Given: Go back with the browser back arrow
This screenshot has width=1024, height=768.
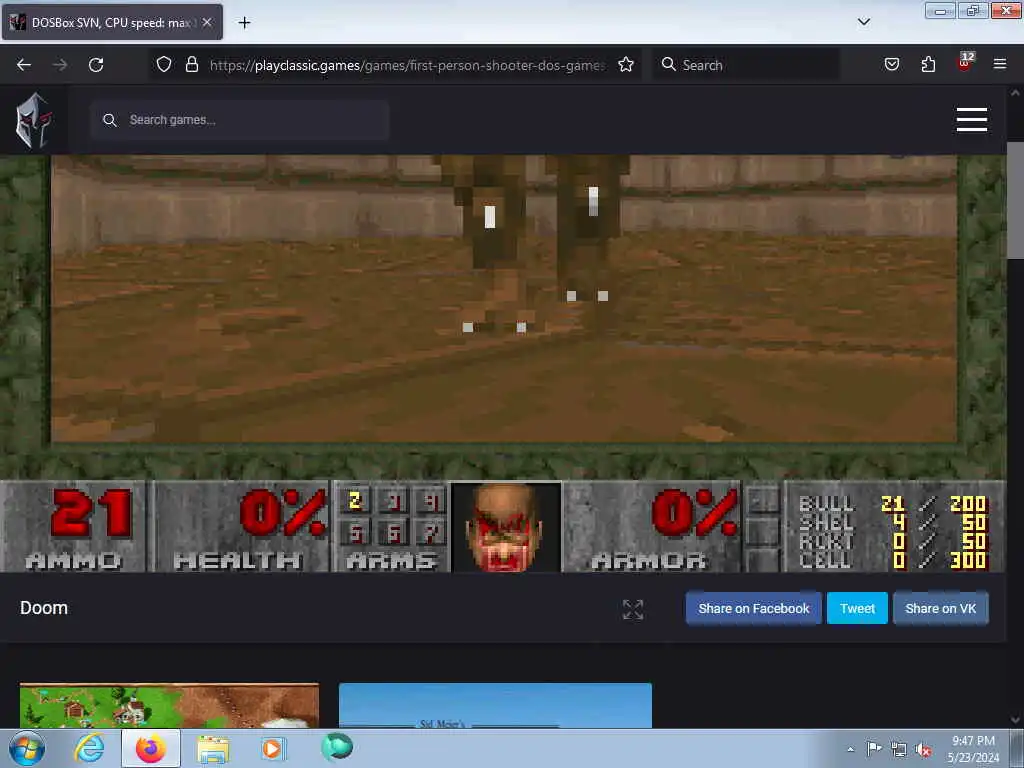Looking at the screenshot, I should [x=24, y=65].
